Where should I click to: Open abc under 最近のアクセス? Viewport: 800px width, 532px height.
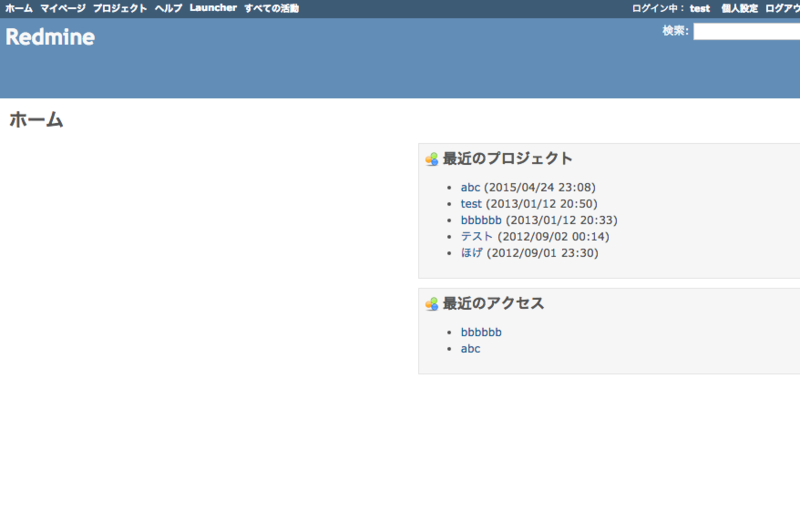pyautogui.click(x=470, y=348)
